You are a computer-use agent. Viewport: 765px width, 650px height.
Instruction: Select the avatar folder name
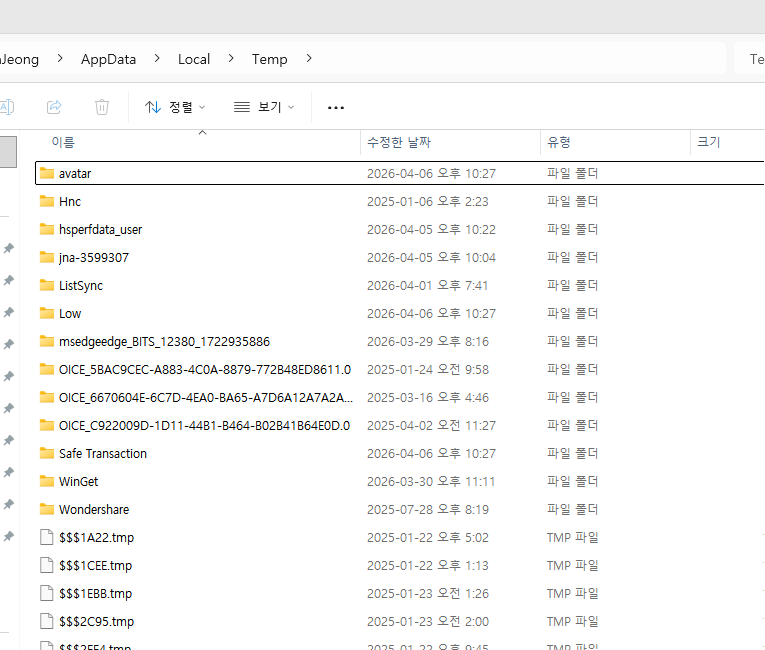[x=75, y=174]
